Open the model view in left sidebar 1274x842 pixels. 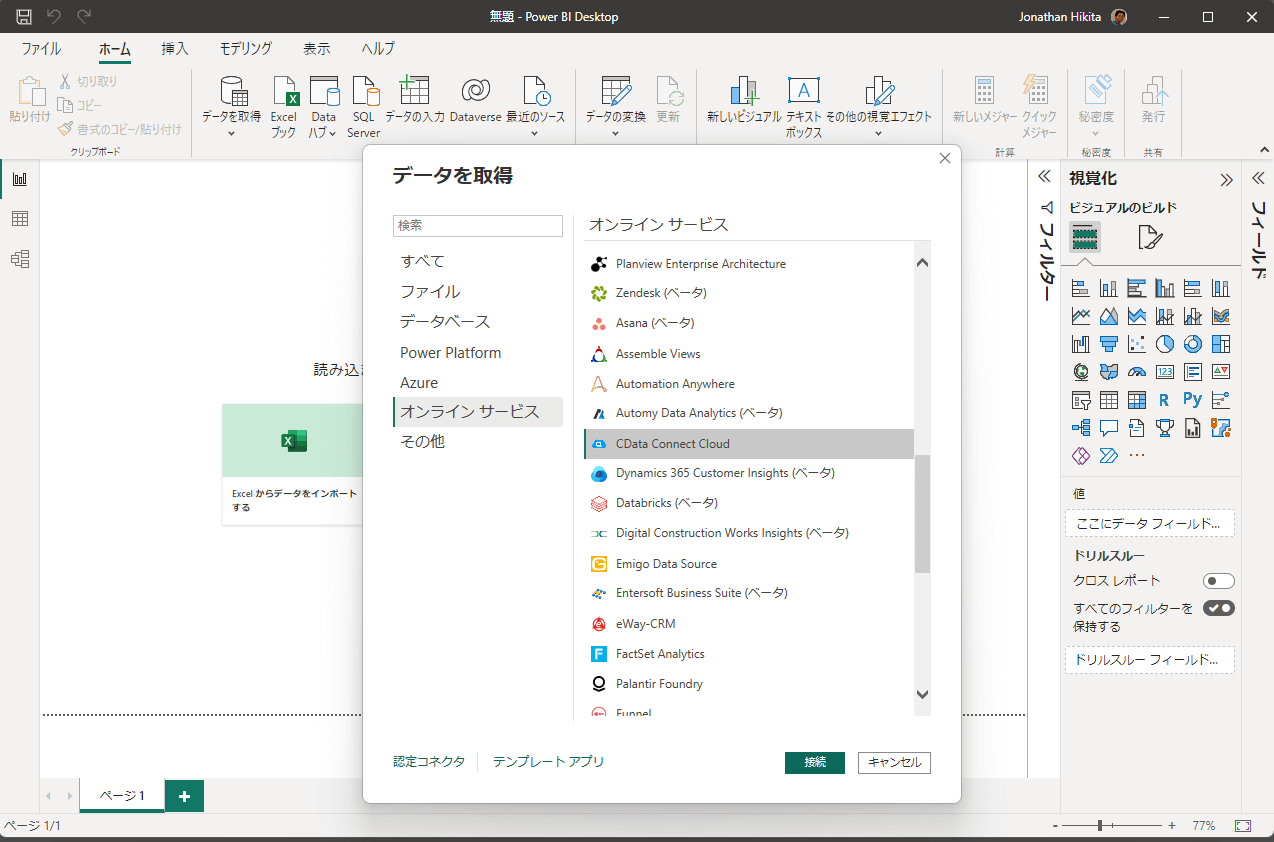[19, 259]
